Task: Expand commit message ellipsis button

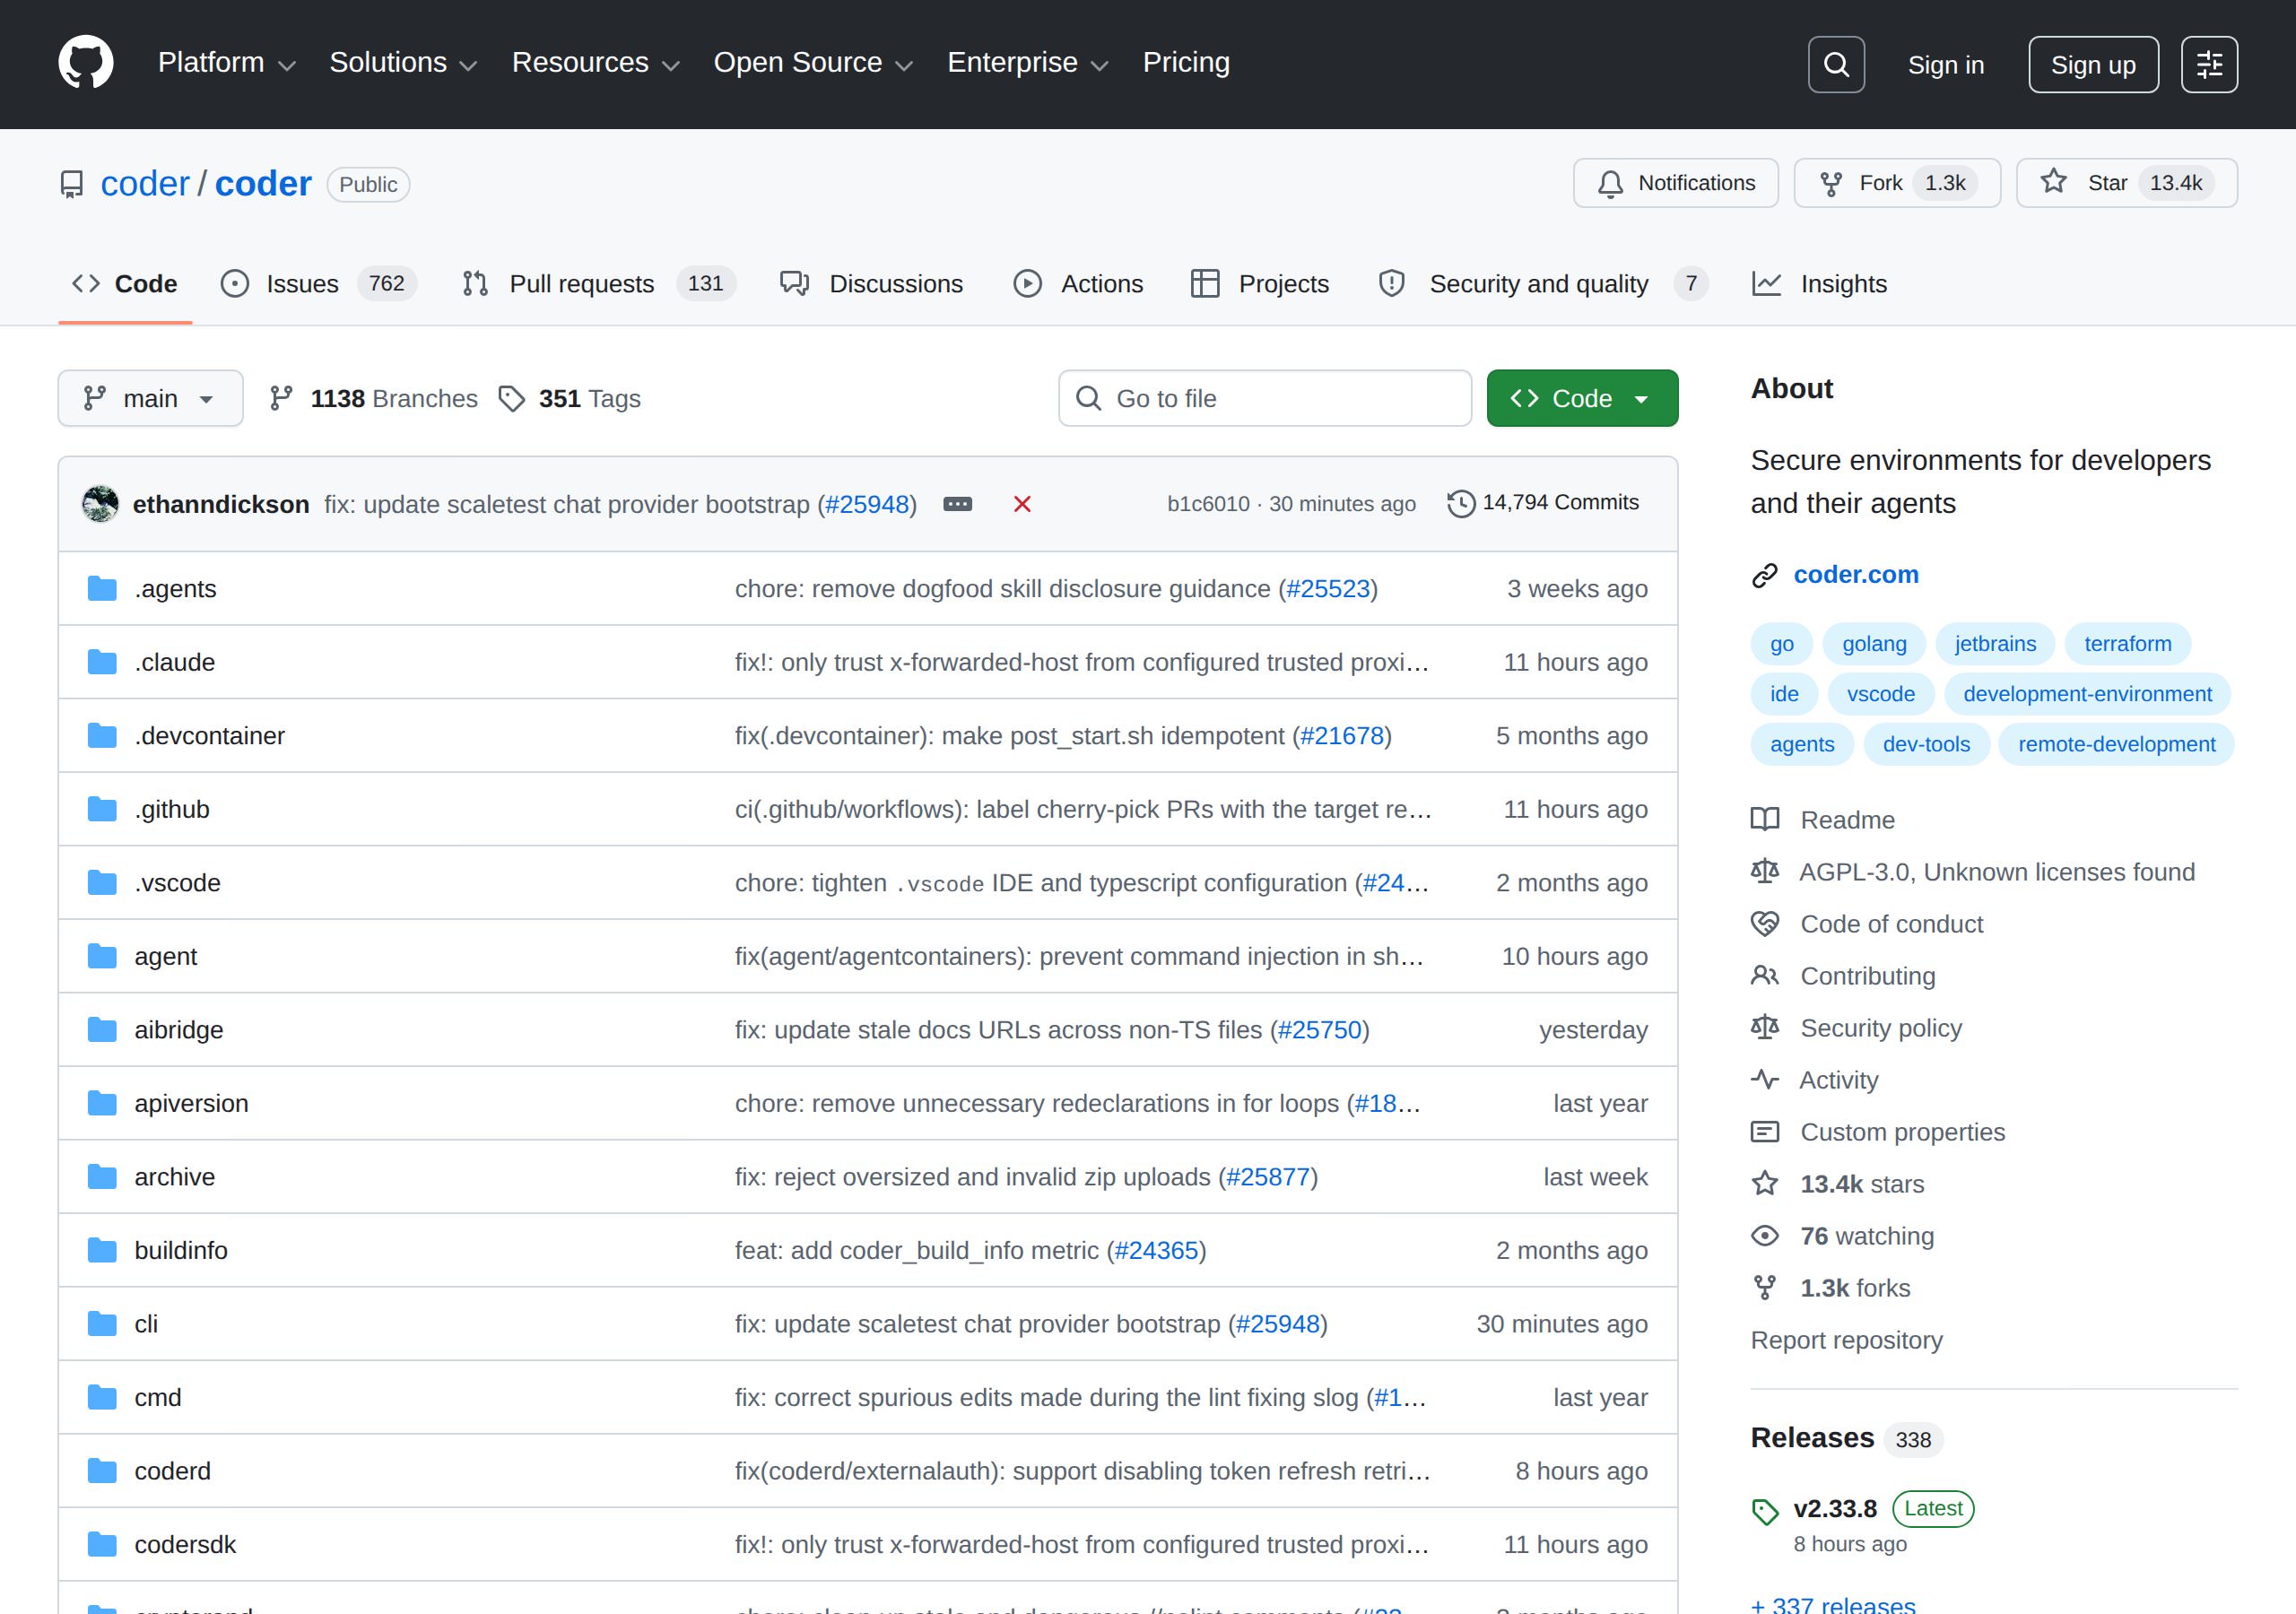Action: (x=957, y=504)
